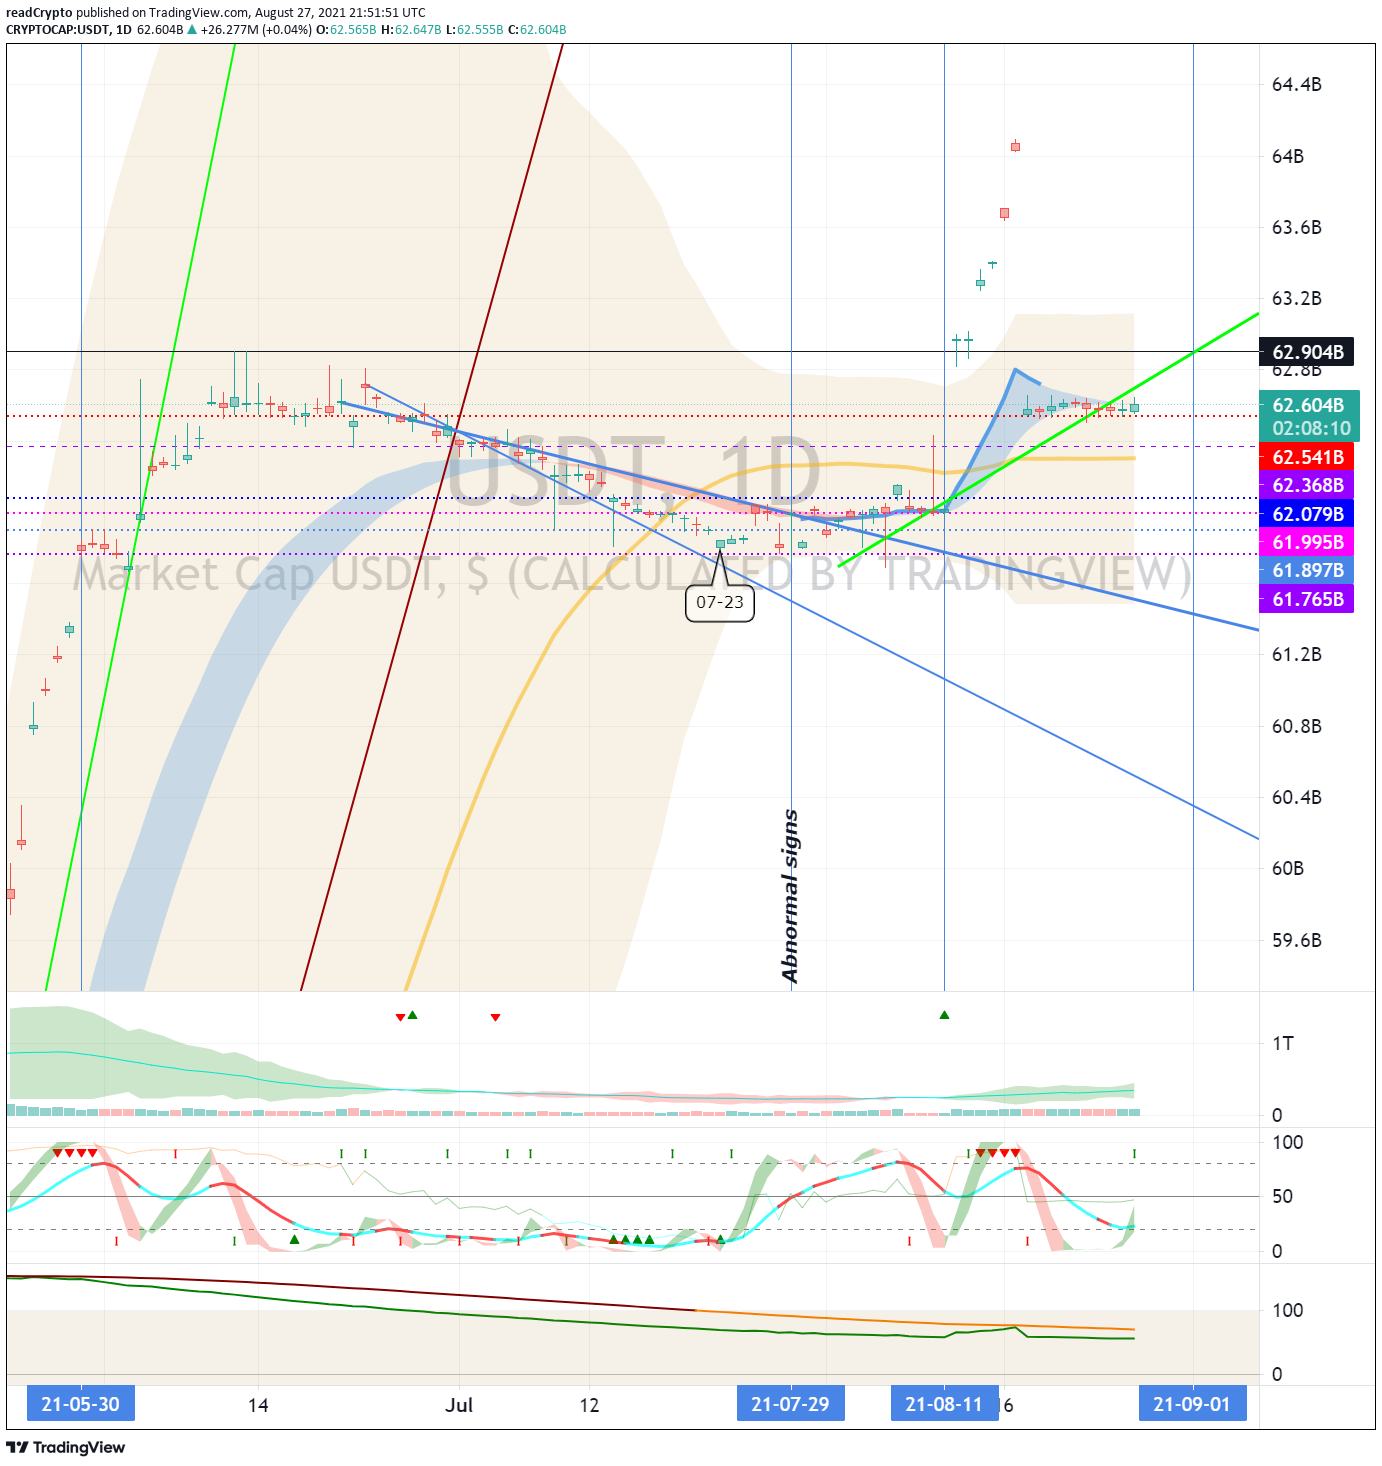Click the 21-08-11 date marker

click(944, 1404)
